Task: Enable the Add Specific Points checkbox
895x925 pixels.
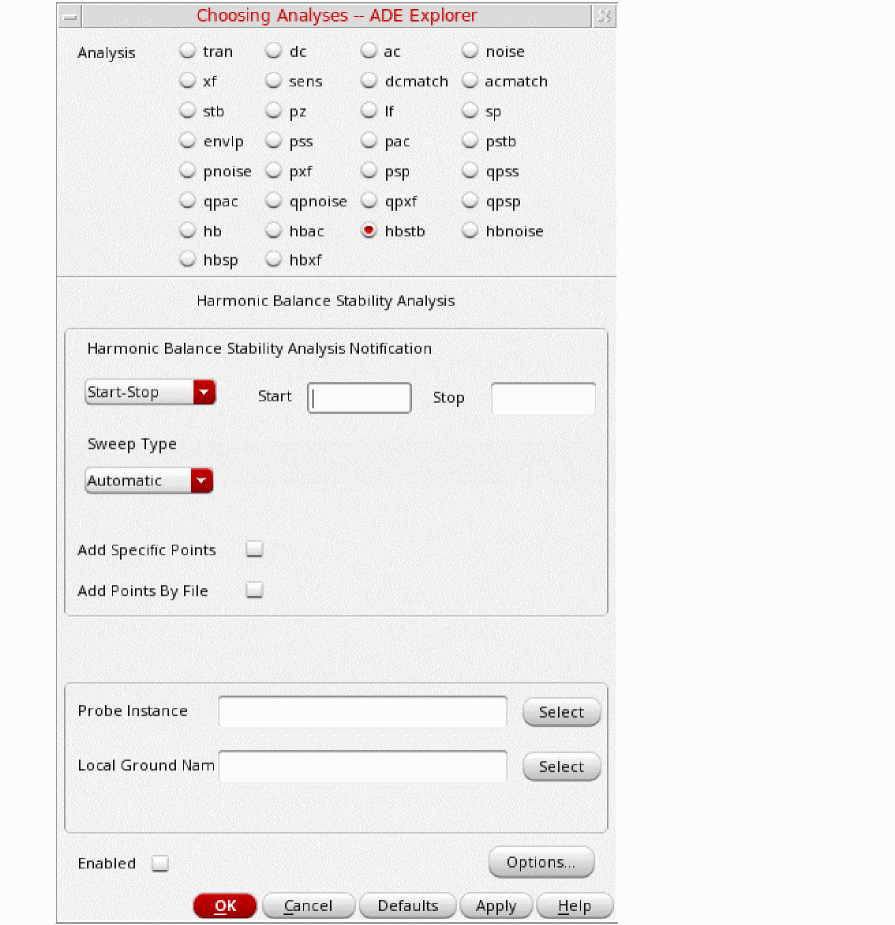Action: pos(254,549)
